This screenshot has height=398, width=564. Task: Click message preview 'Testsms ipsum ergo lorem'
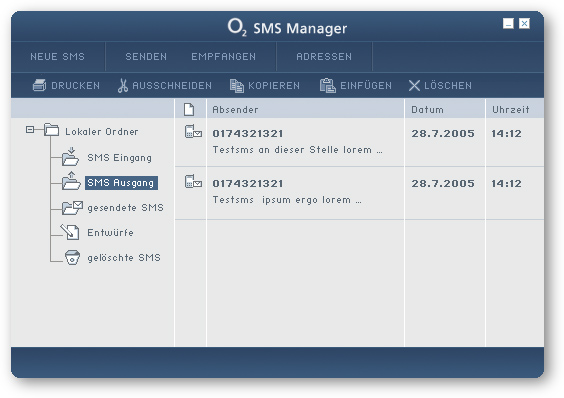(287, 200)
